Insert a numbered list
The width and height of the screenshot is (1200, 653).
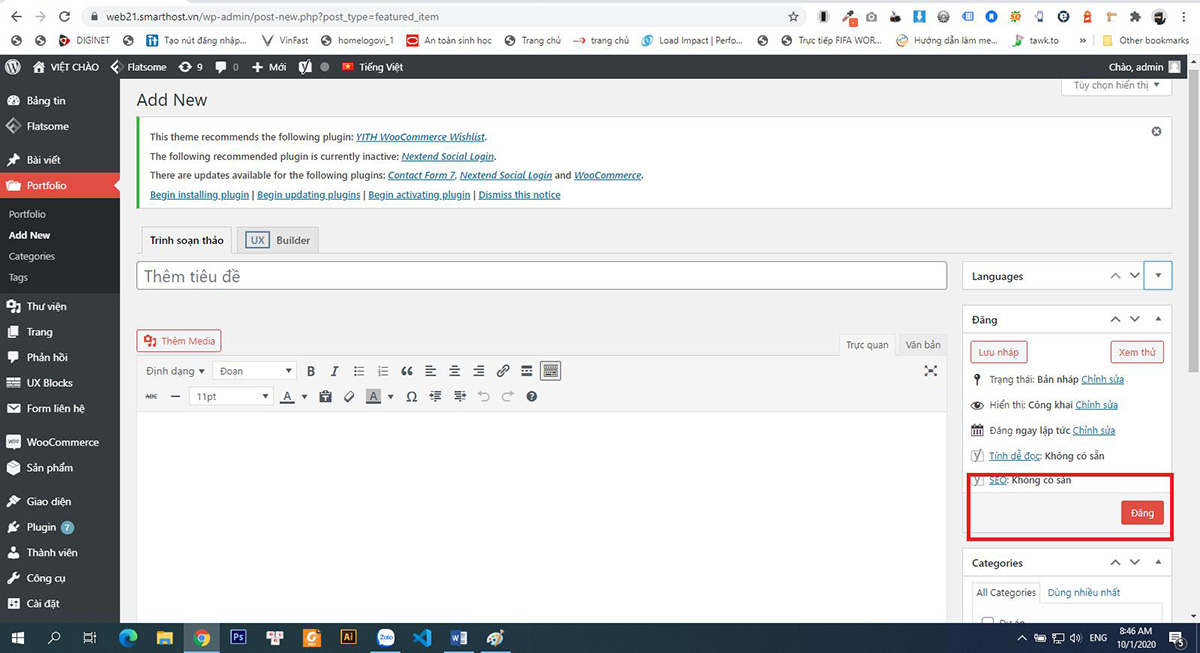pos(383,371)
